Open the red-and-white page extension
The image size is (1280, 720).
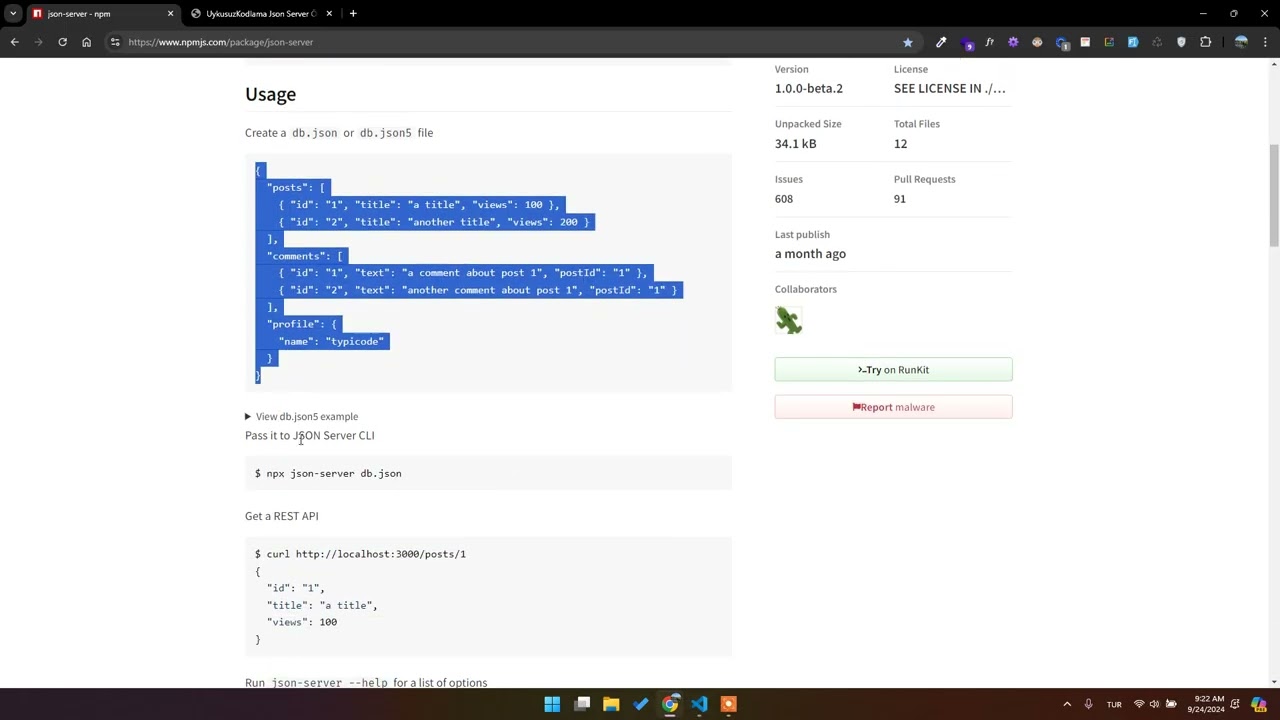click(x=1085, y=42)
